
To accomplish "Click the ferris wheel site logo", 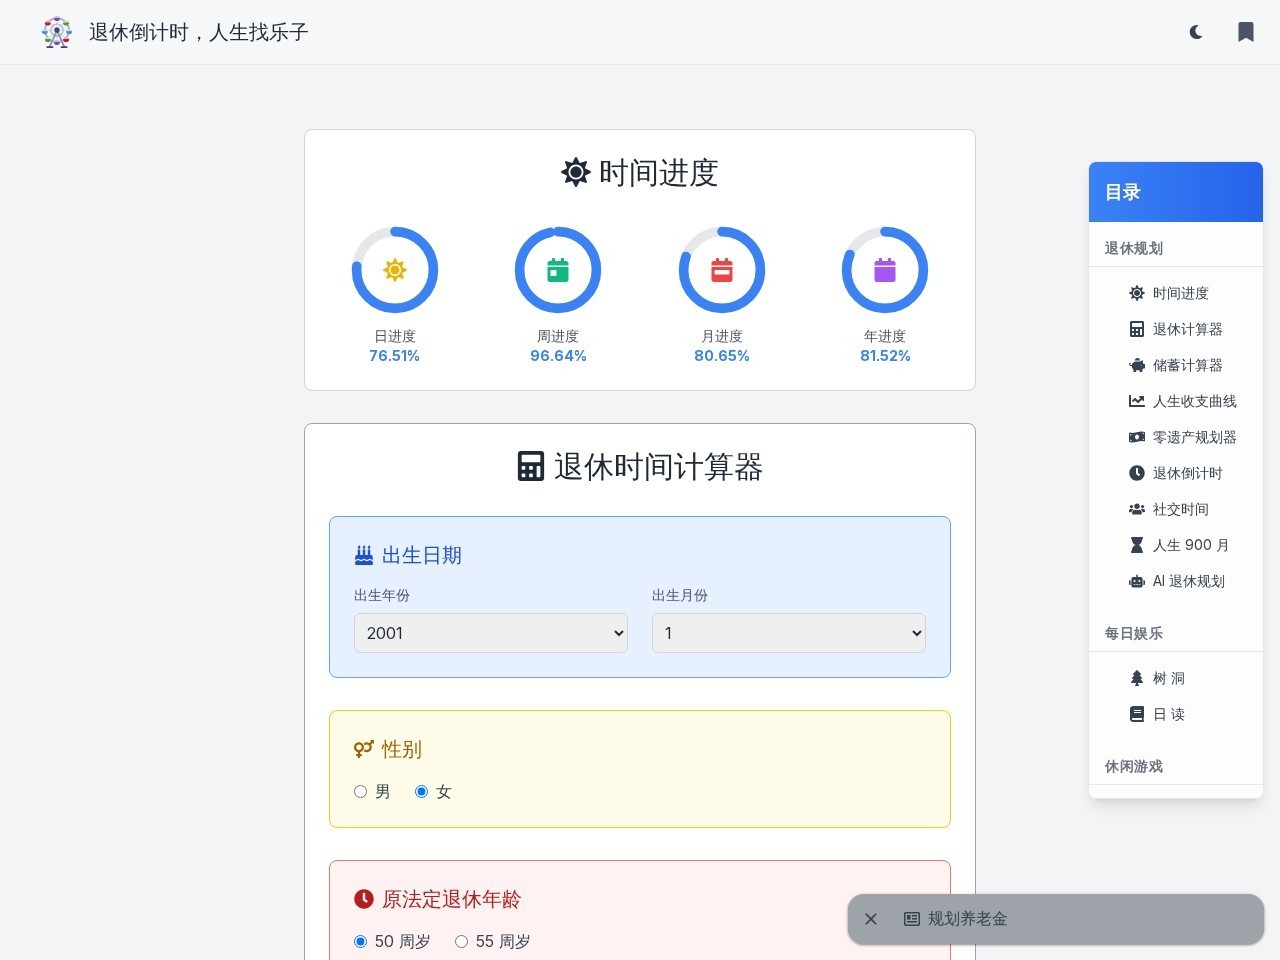I will [57, 32].
